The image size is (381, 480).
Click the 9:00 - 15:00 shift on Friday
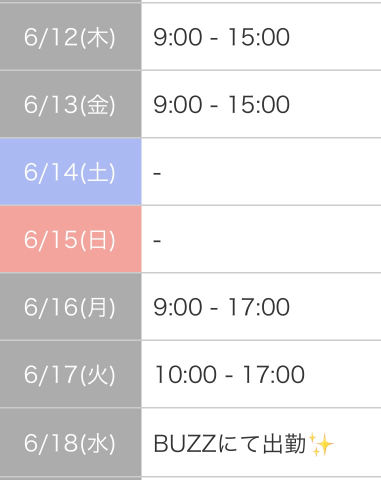click(221, 105)
